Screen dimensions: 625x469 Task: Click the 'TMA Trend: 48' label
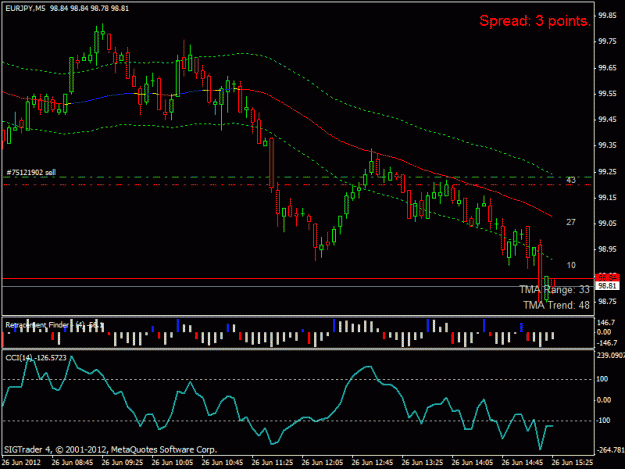pos(556,305)
